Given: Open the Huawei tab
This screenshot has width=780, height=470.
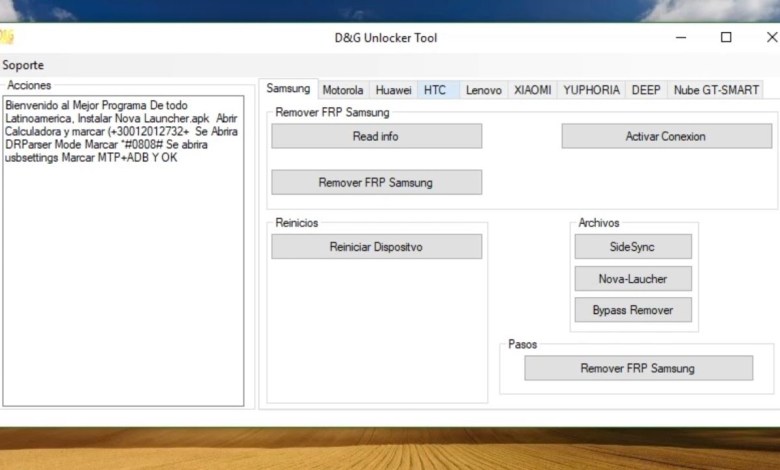Looking at the screenshot, I should tap(393, 90).
